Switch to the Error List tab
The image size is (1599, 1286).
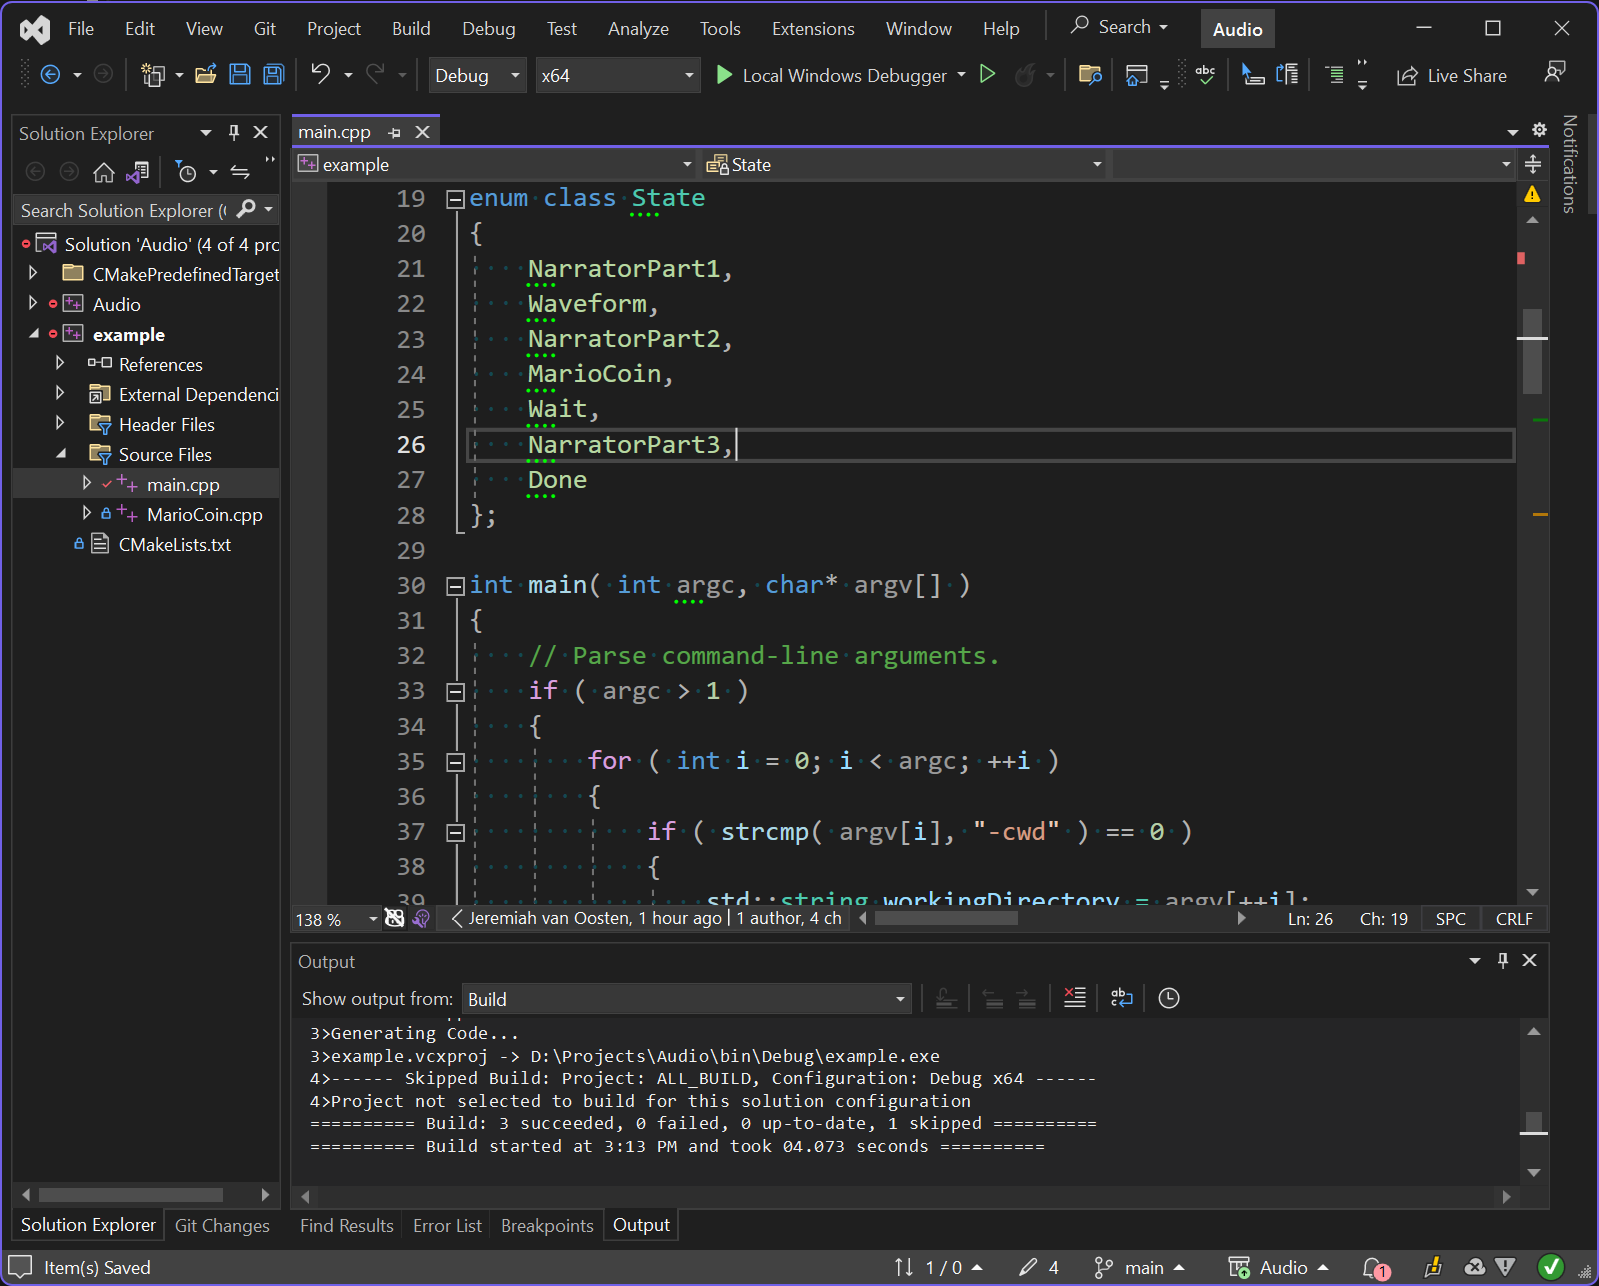coord(447,1225)
